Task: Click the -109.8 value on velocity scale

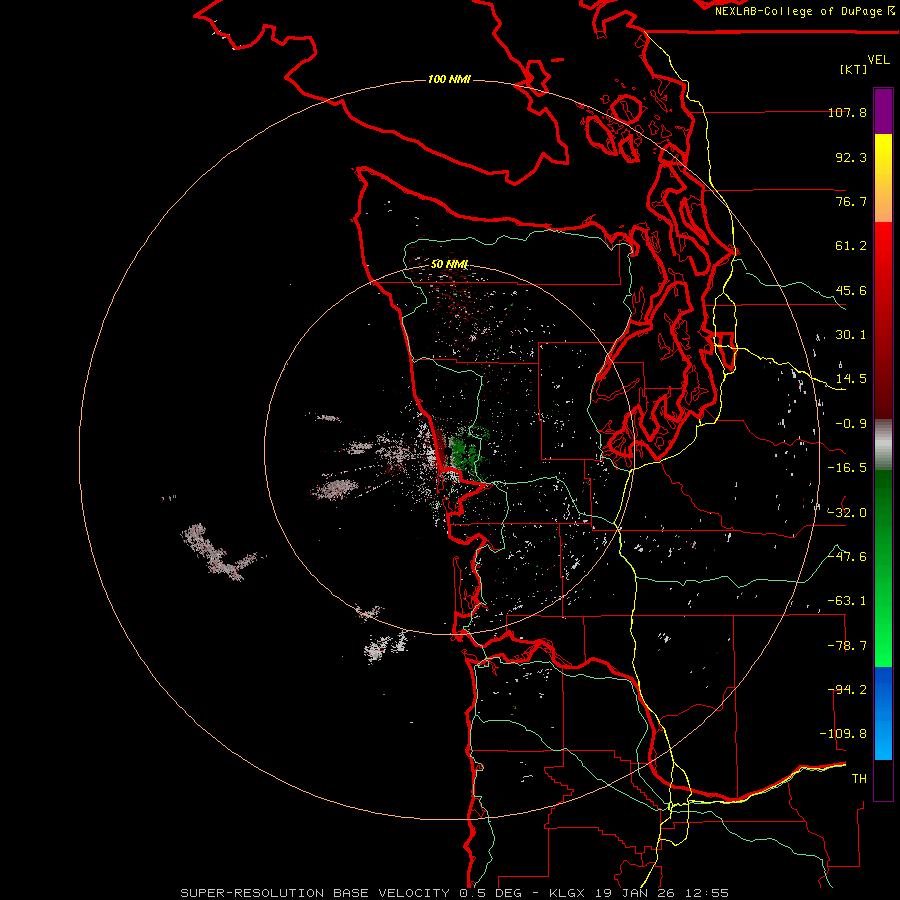Action: (843, 734)
